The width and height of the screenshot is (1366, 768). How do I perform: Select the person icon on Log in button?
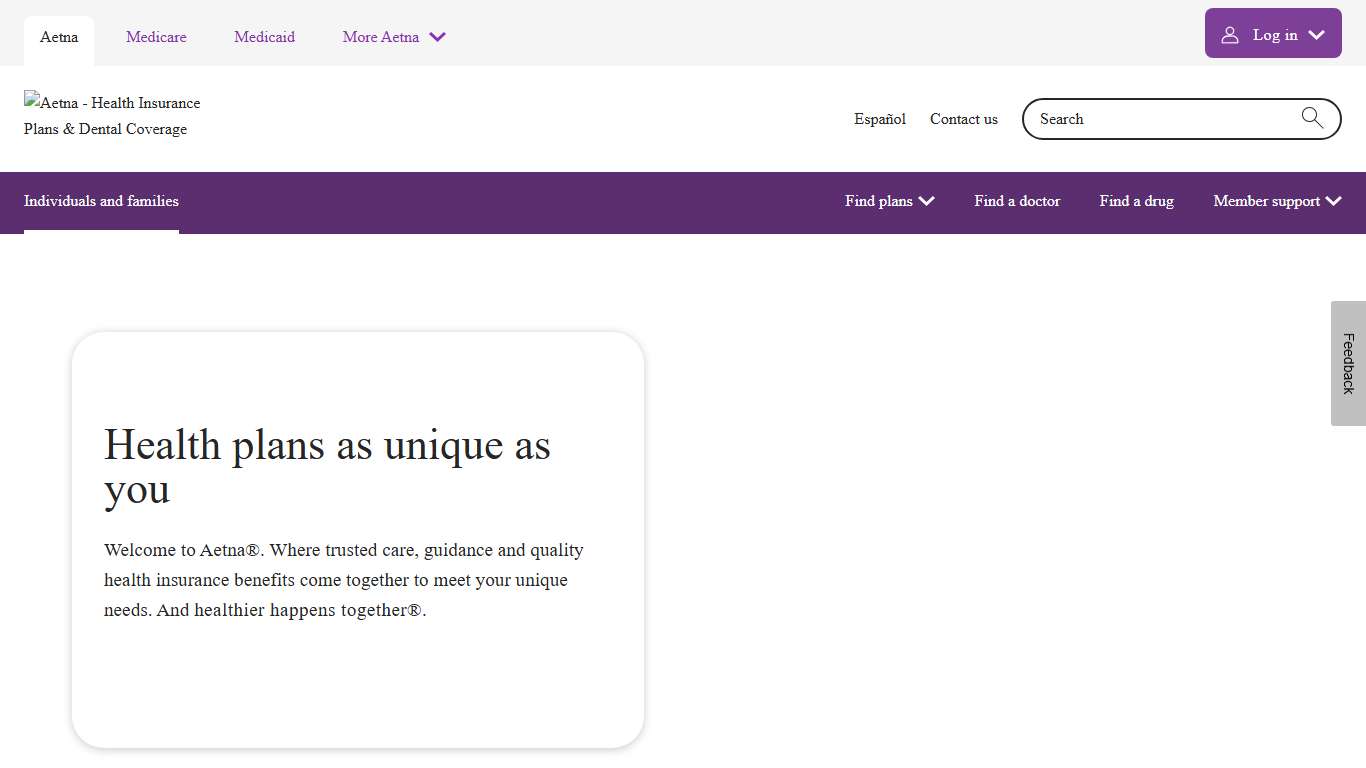[1230, 33]
